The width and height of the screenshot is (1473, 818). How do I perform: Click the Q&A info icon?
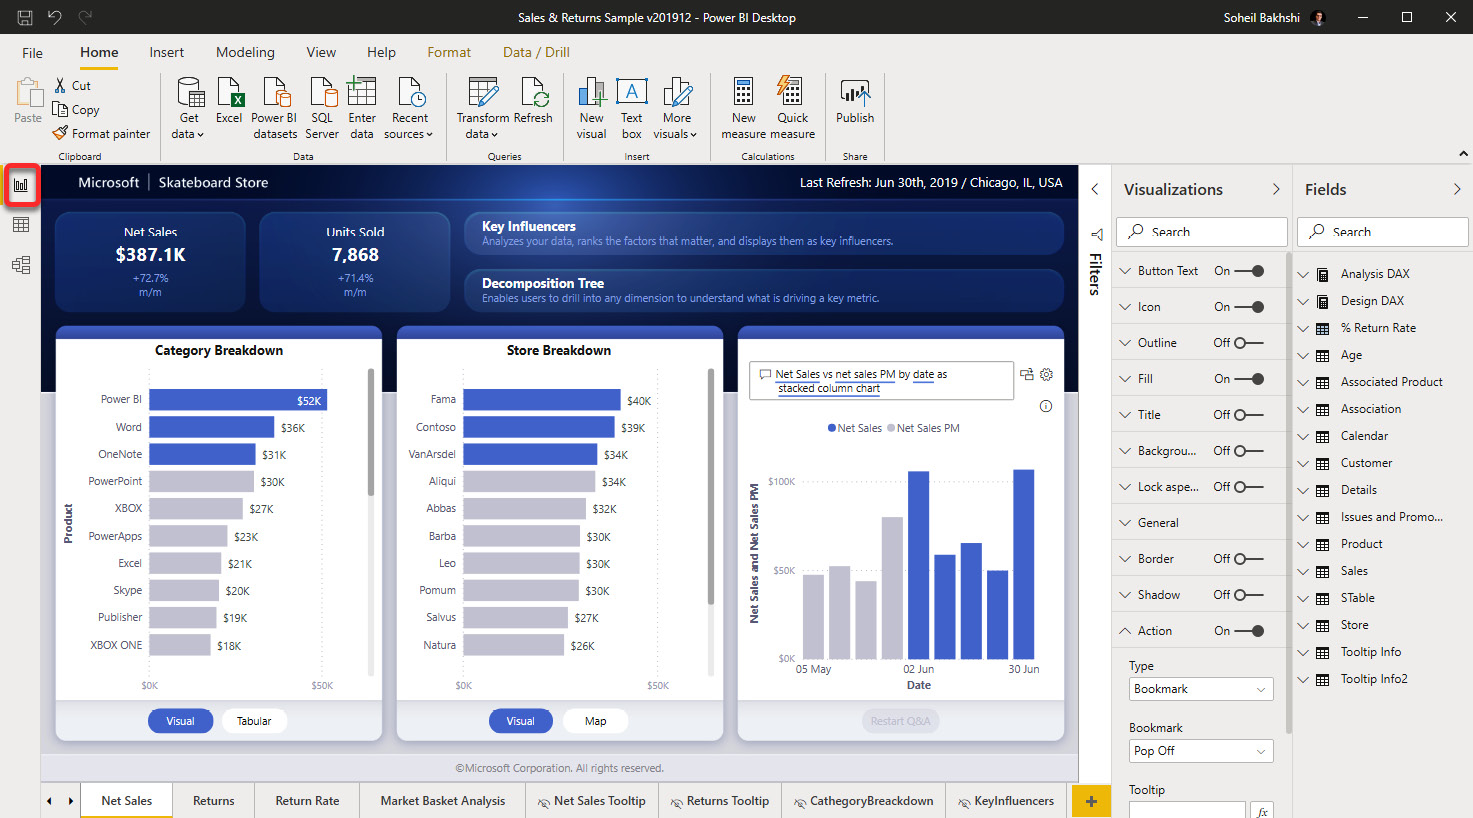coord(1046,406)
